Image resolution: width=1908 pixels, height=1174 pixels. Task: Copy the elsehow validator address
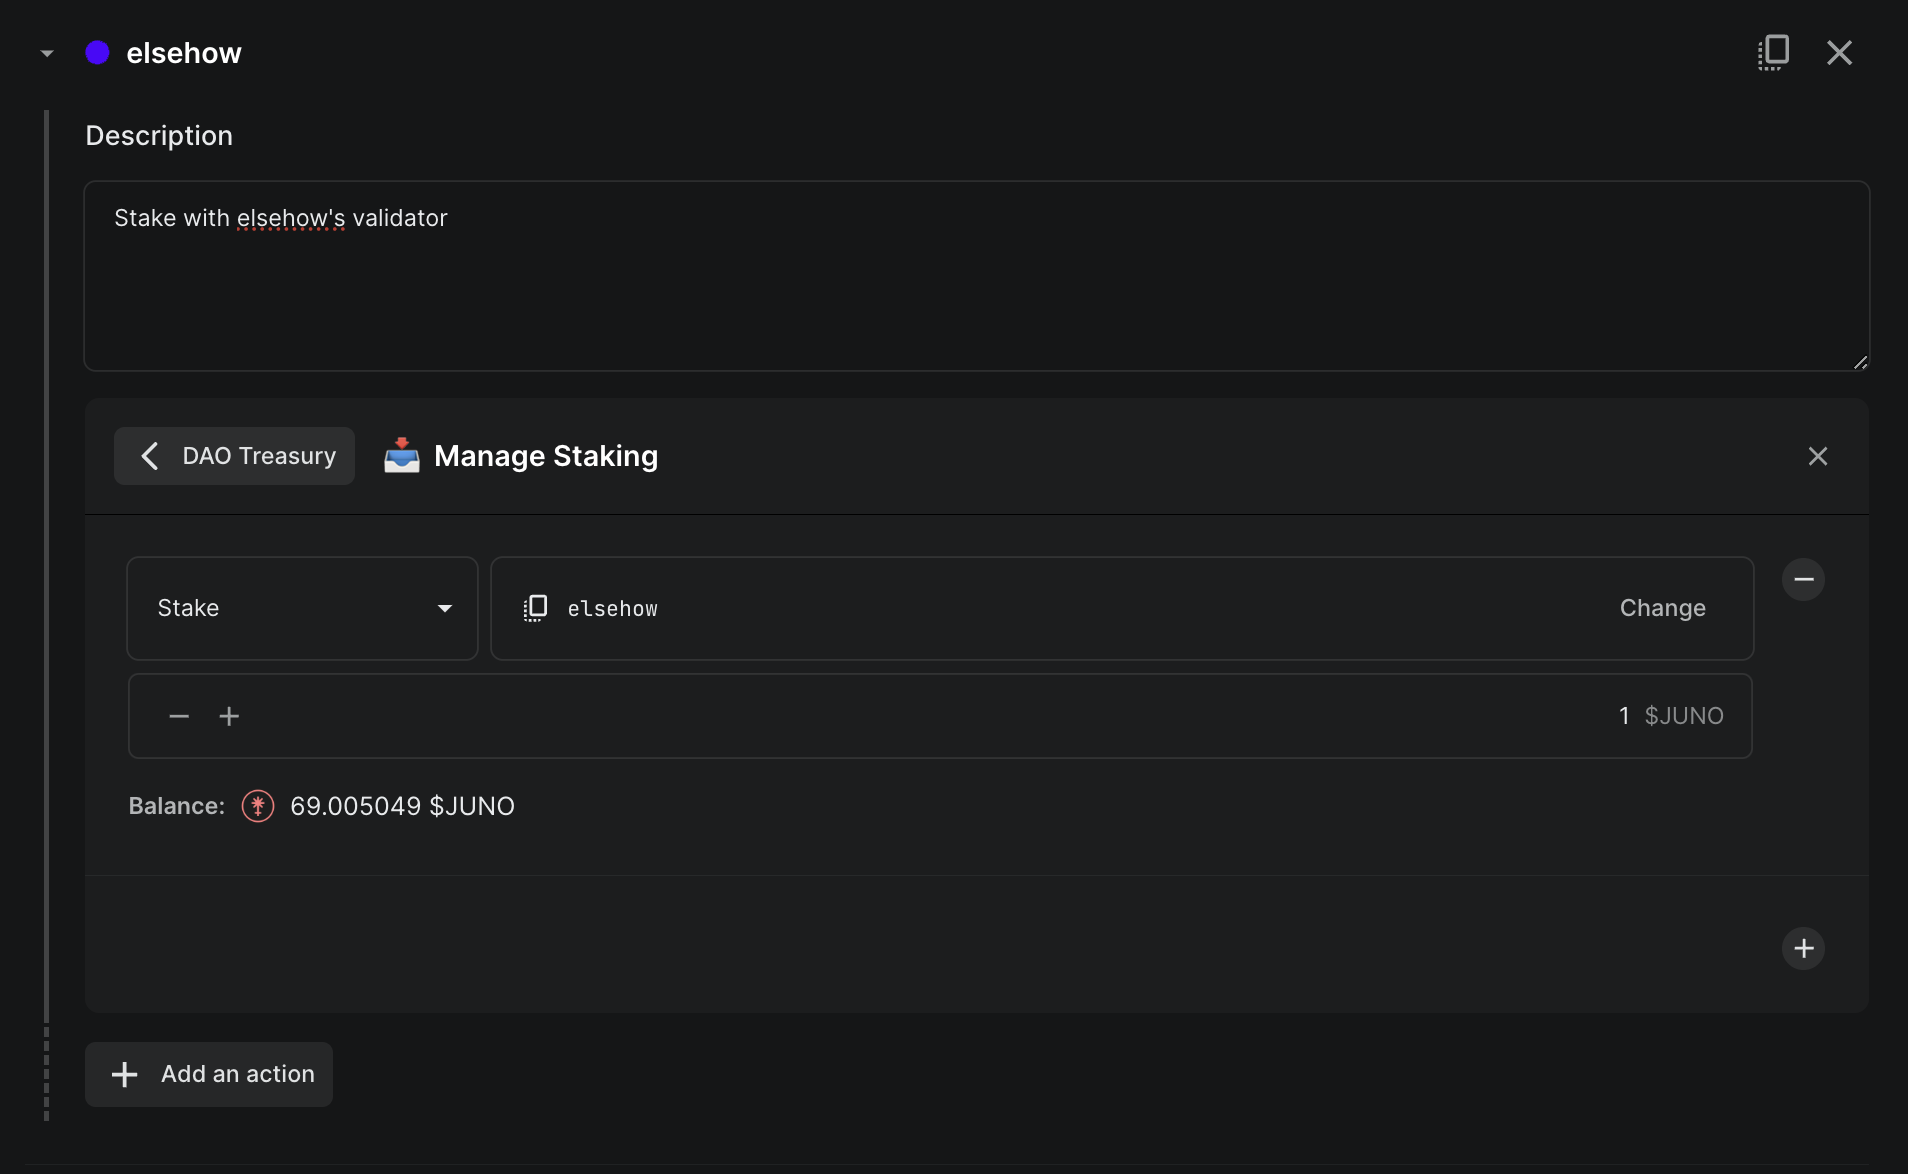(x=536, y=608)
